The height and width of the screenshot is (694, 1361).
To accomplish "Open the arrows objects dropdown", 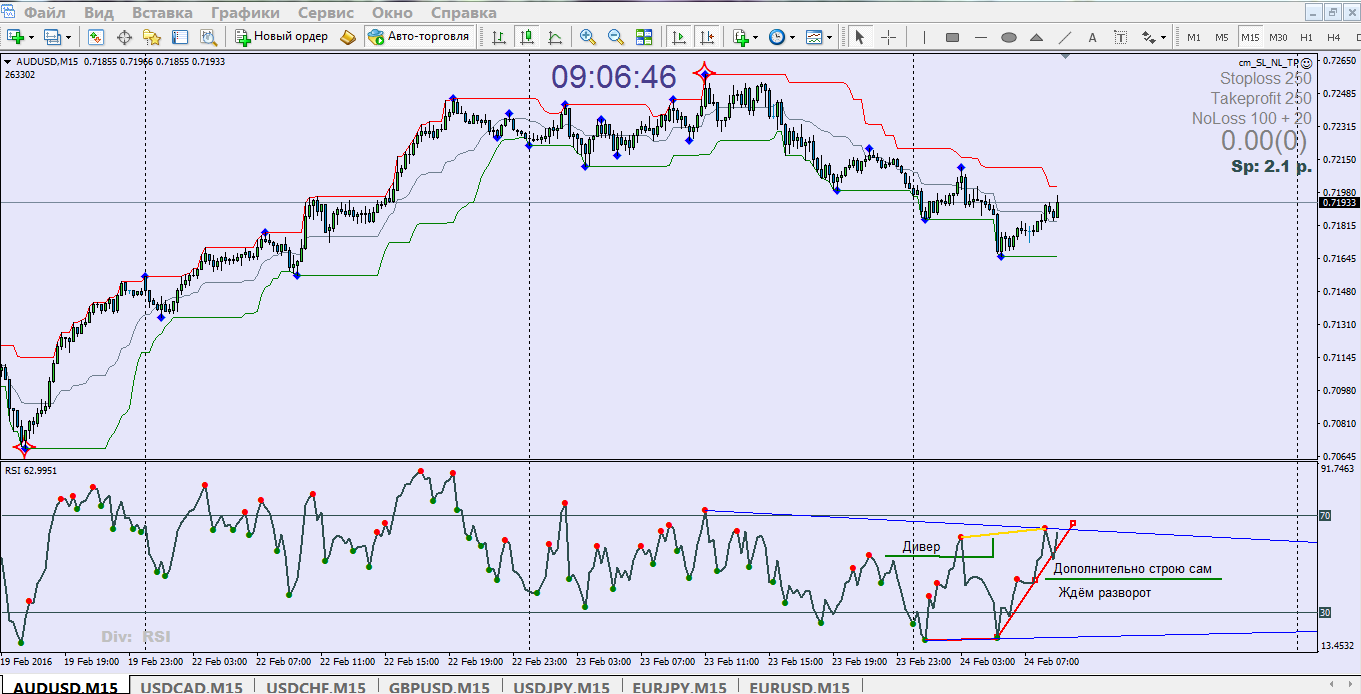I will 1164,37.
